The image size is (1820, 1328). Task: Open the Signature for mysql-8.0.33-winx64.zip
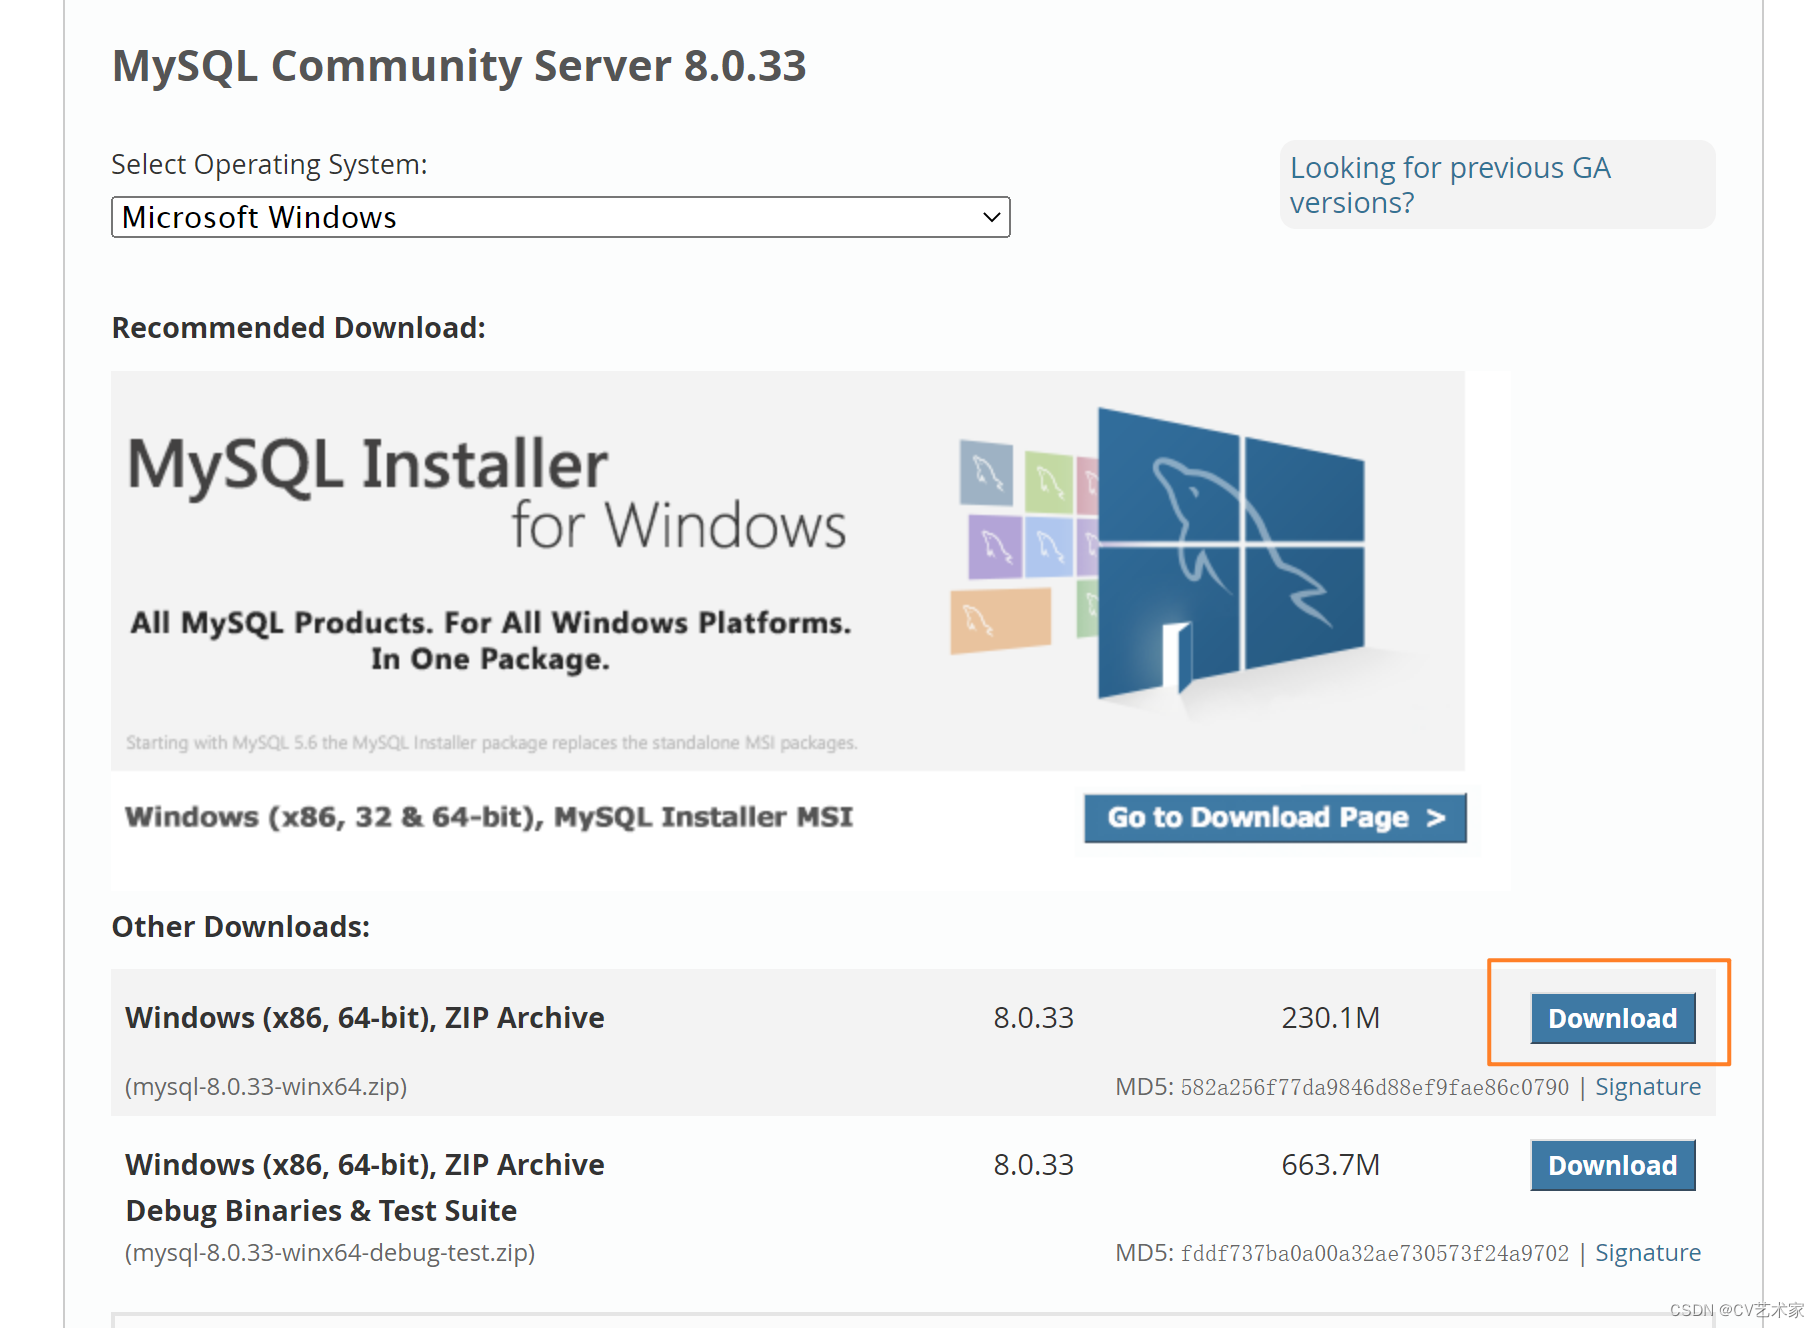coord(1647,1086)
